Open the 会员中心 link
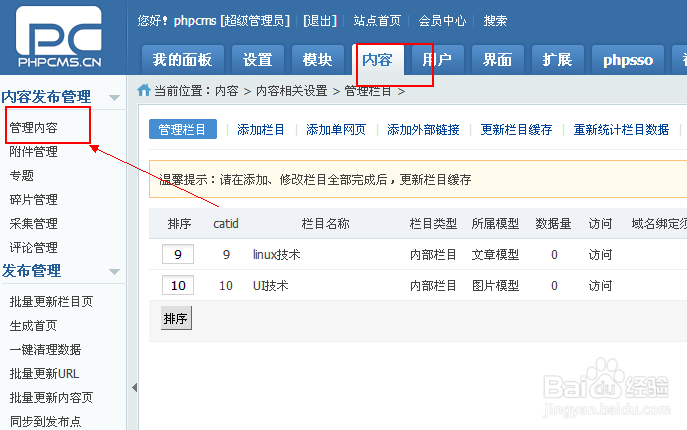 click(x=442, y=21)
